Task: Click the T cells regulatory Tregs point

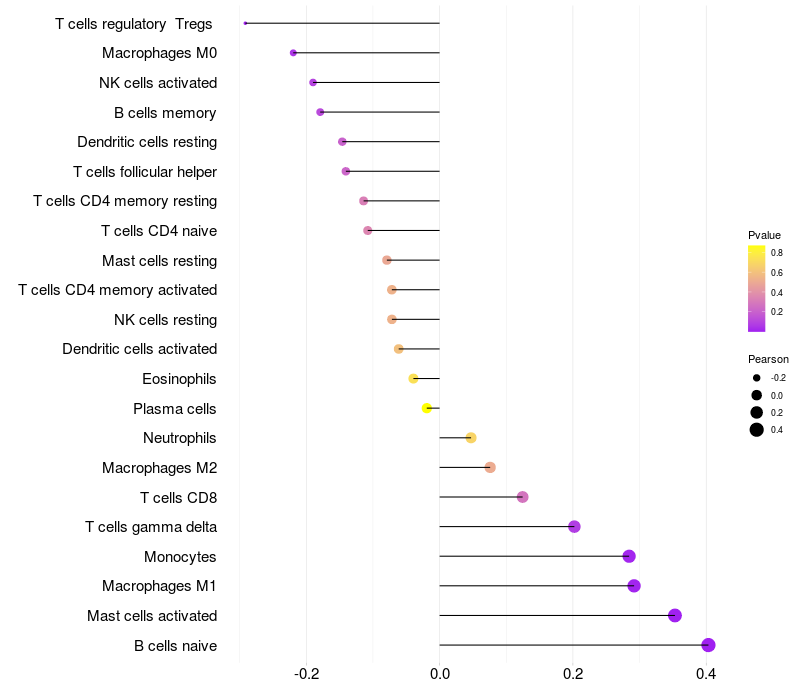Action: tap(245, 23)
